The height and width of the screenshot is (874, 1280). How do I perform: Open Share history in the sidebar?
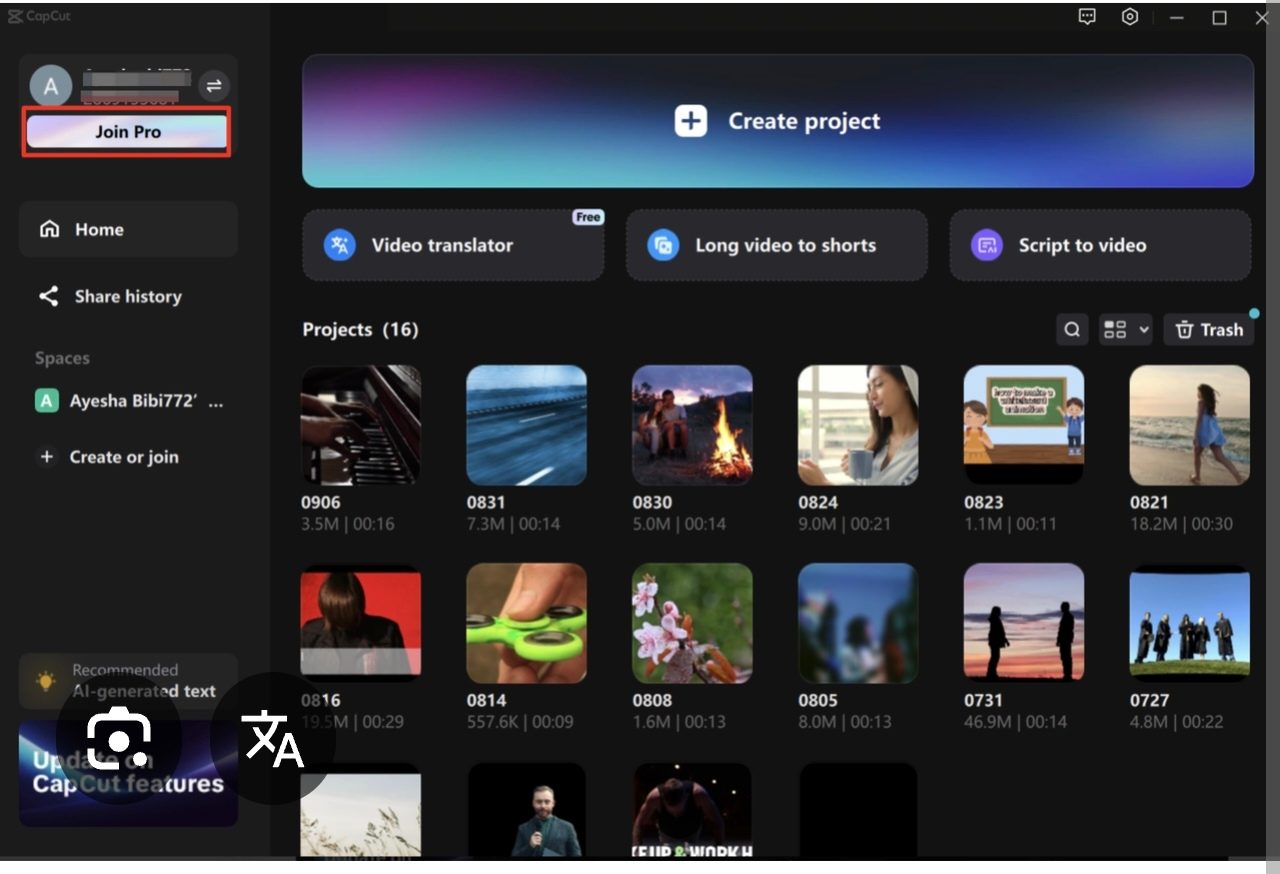point(128,296)
